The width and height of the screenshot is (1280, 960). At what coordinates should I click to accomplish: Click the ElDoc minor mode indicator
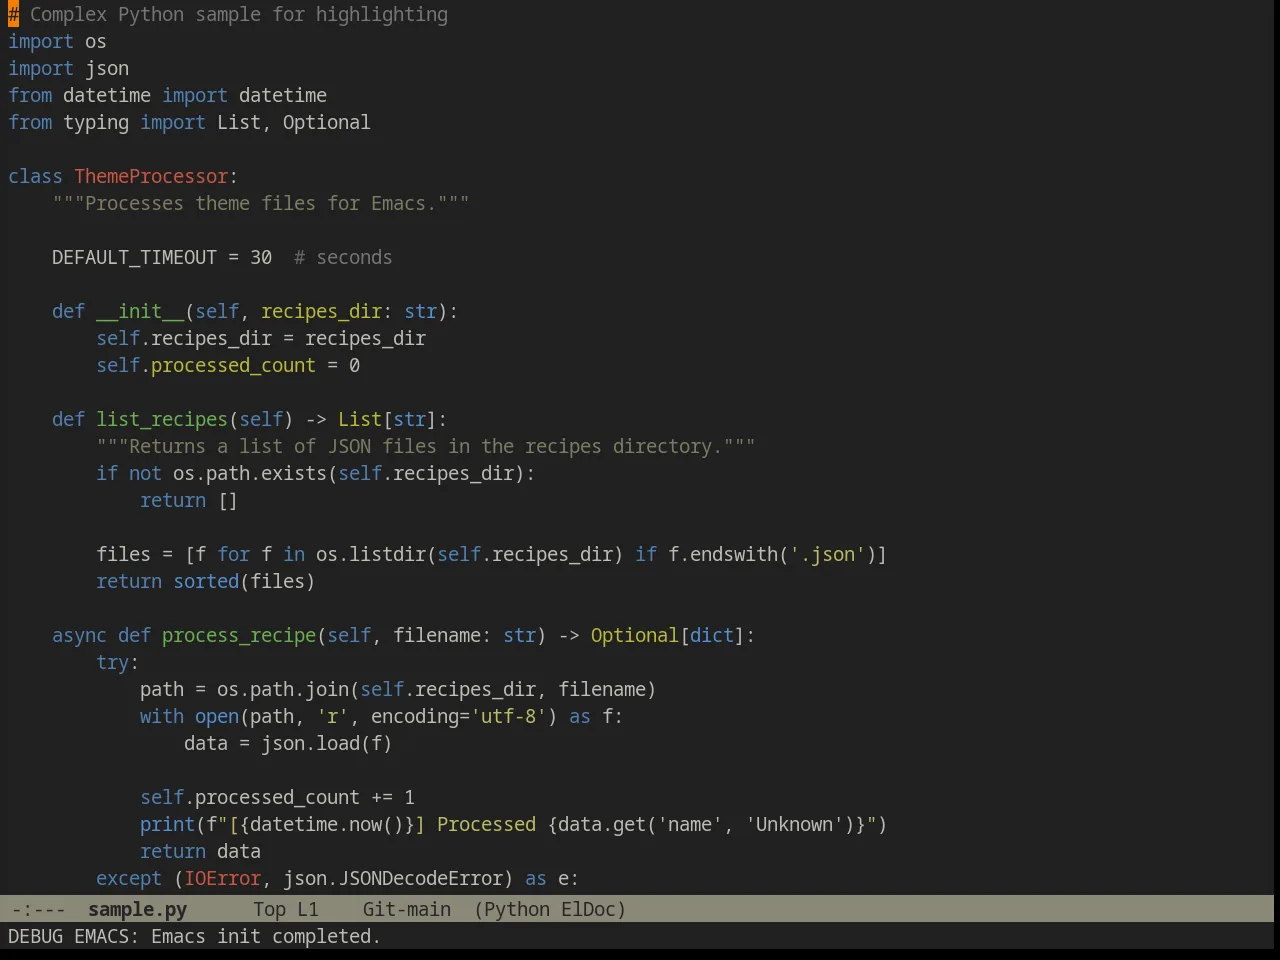(588, 909)
